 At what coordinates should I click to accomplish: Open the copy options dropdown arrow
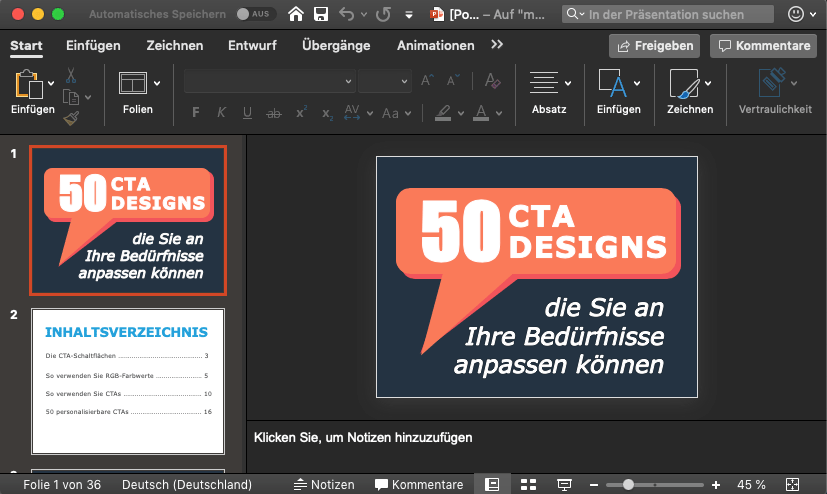88,98
